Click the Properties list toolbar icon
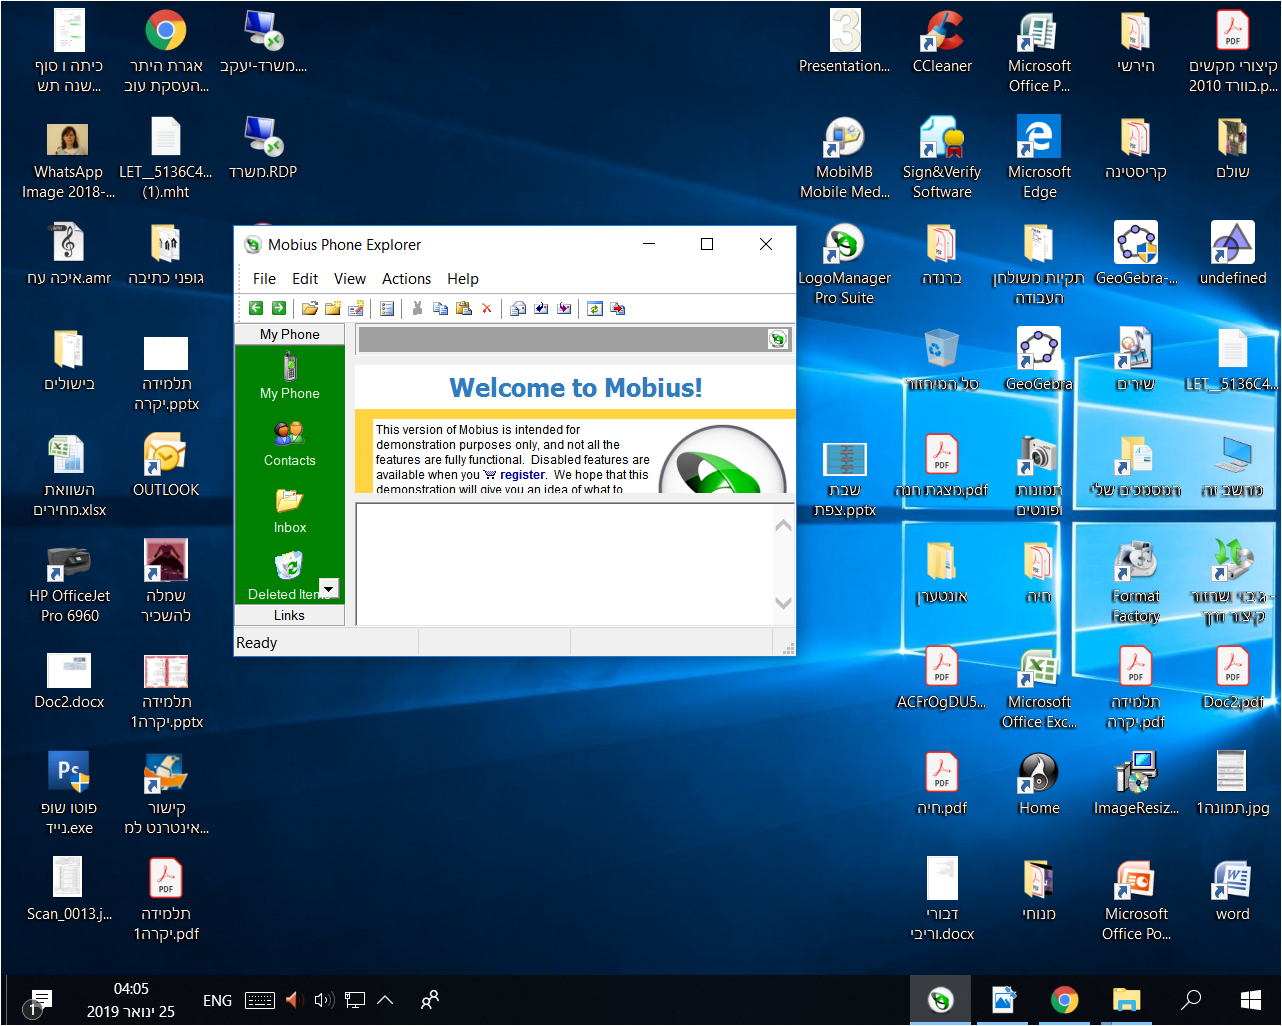Image resolution: width=1282 pixels, height=1026 pixels. coord(387,308)
